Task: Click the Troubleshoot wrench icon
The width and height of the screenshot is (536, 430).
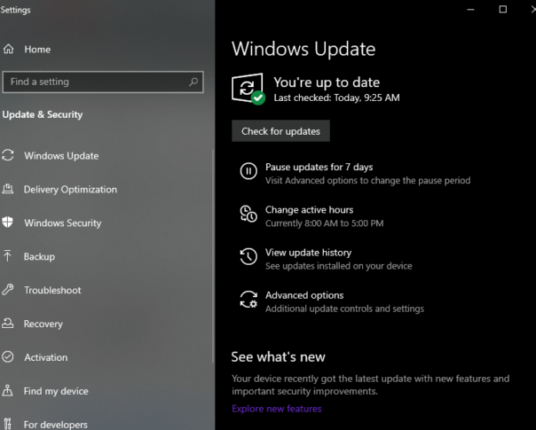Action: [x=8, y=290]
